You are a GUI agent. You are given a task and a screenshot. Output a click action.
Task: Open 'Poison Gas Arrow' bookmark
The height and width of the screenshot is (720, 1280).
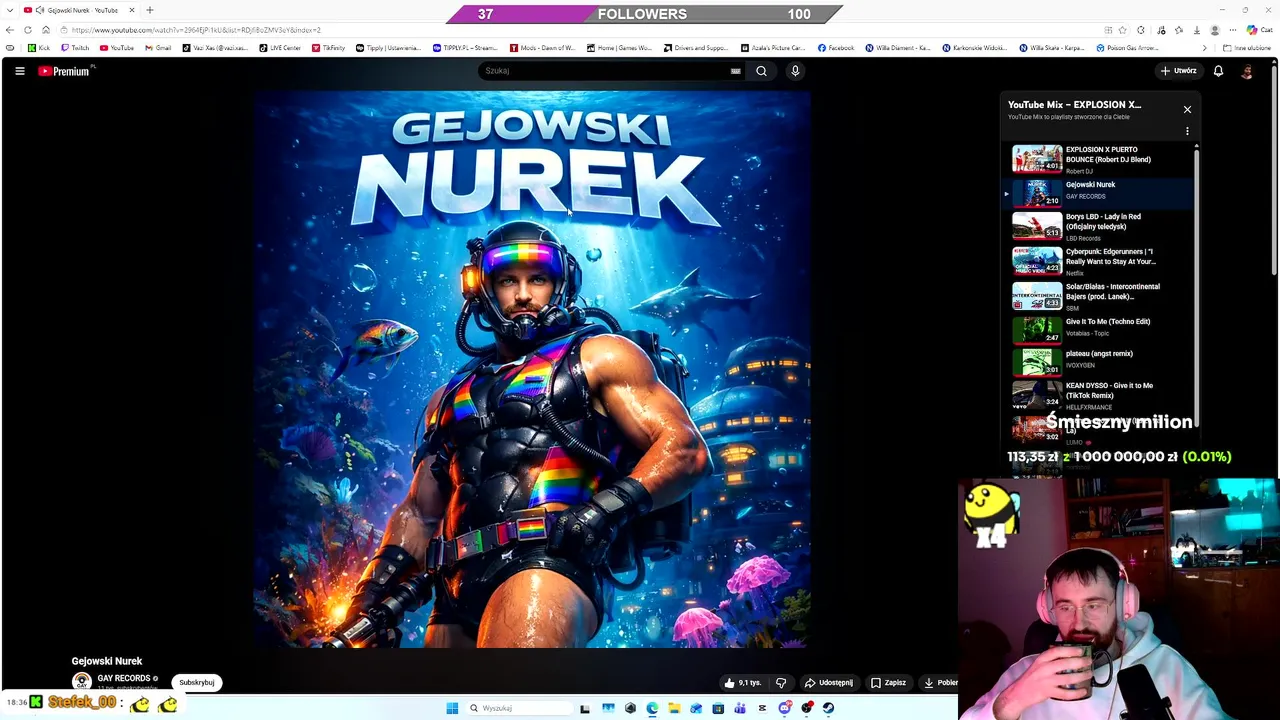[x=1127, y=48]
